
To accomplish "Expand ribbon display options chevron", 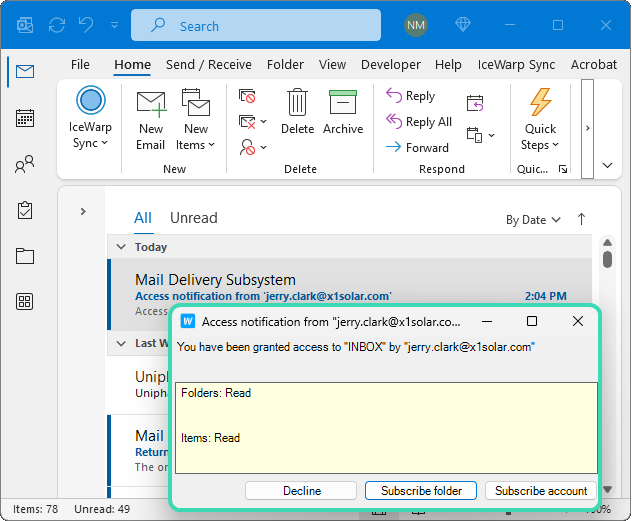I will click(607, 165).
